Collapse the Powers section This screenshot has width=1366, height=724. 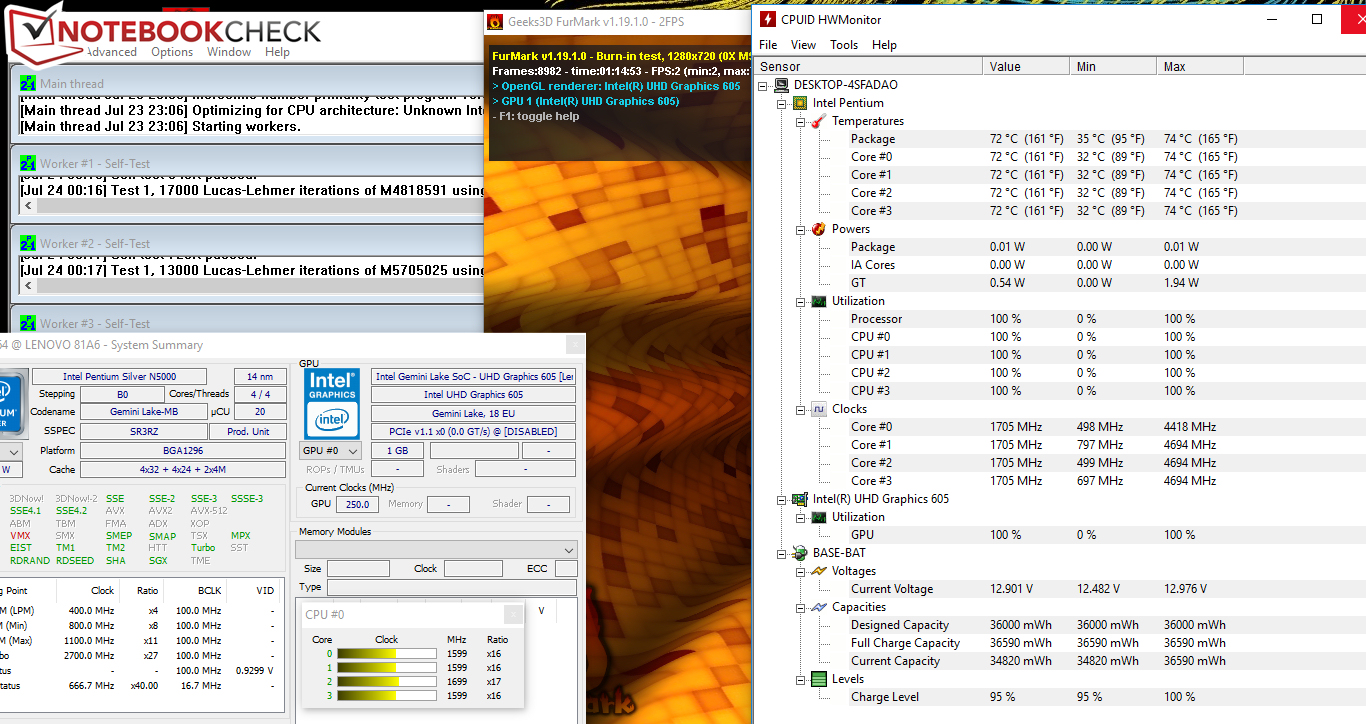801,229
